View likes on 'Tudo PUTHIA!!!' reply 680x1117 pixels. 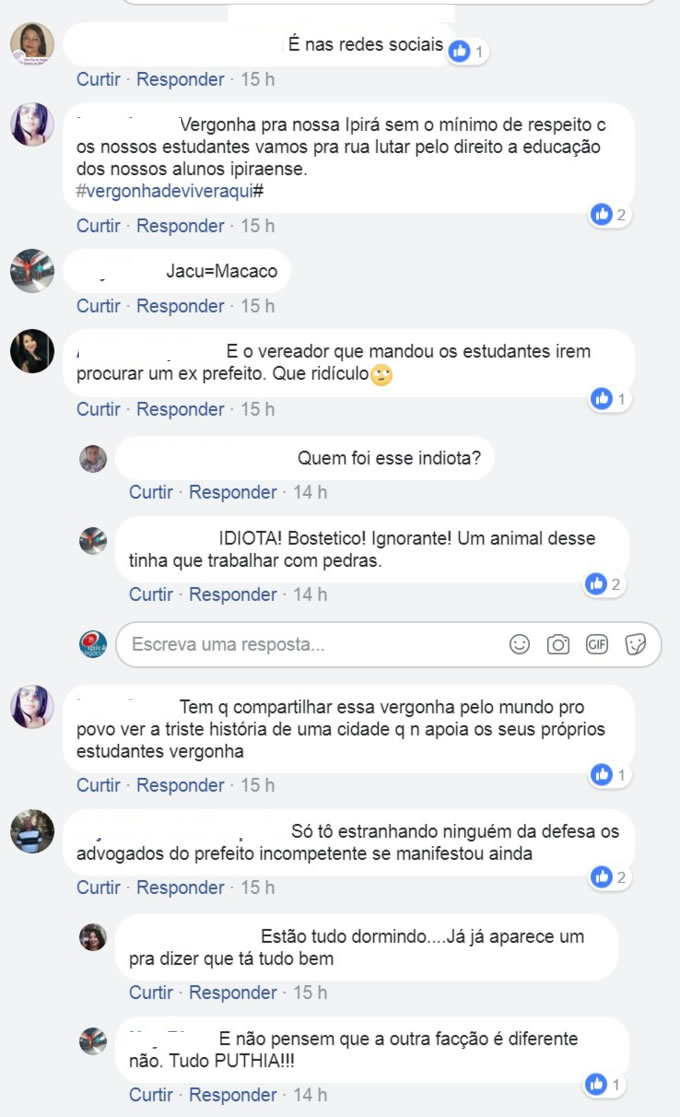[x=603, y=1084]
